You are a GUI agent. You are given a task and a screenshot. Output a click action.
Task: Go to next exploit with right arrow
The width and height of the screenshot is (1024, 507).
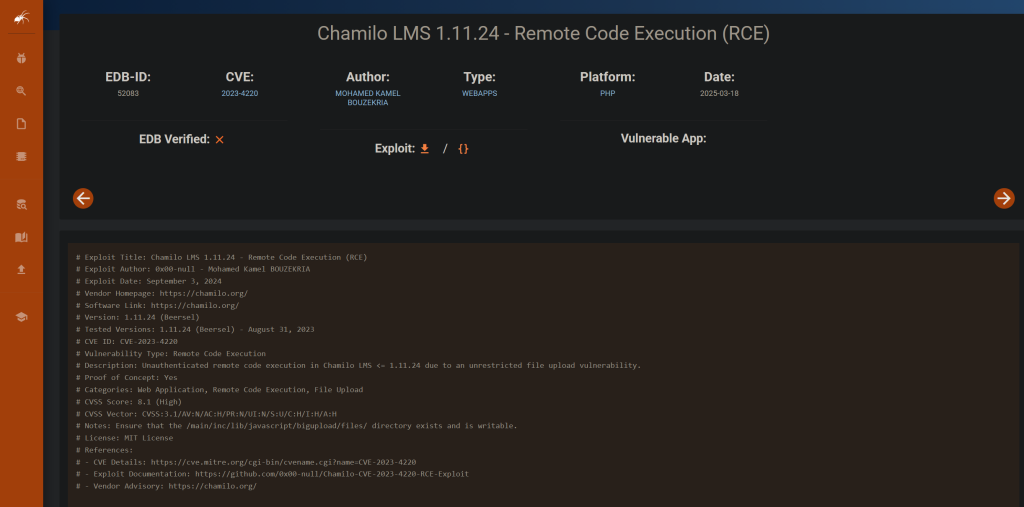[1003, 198]
